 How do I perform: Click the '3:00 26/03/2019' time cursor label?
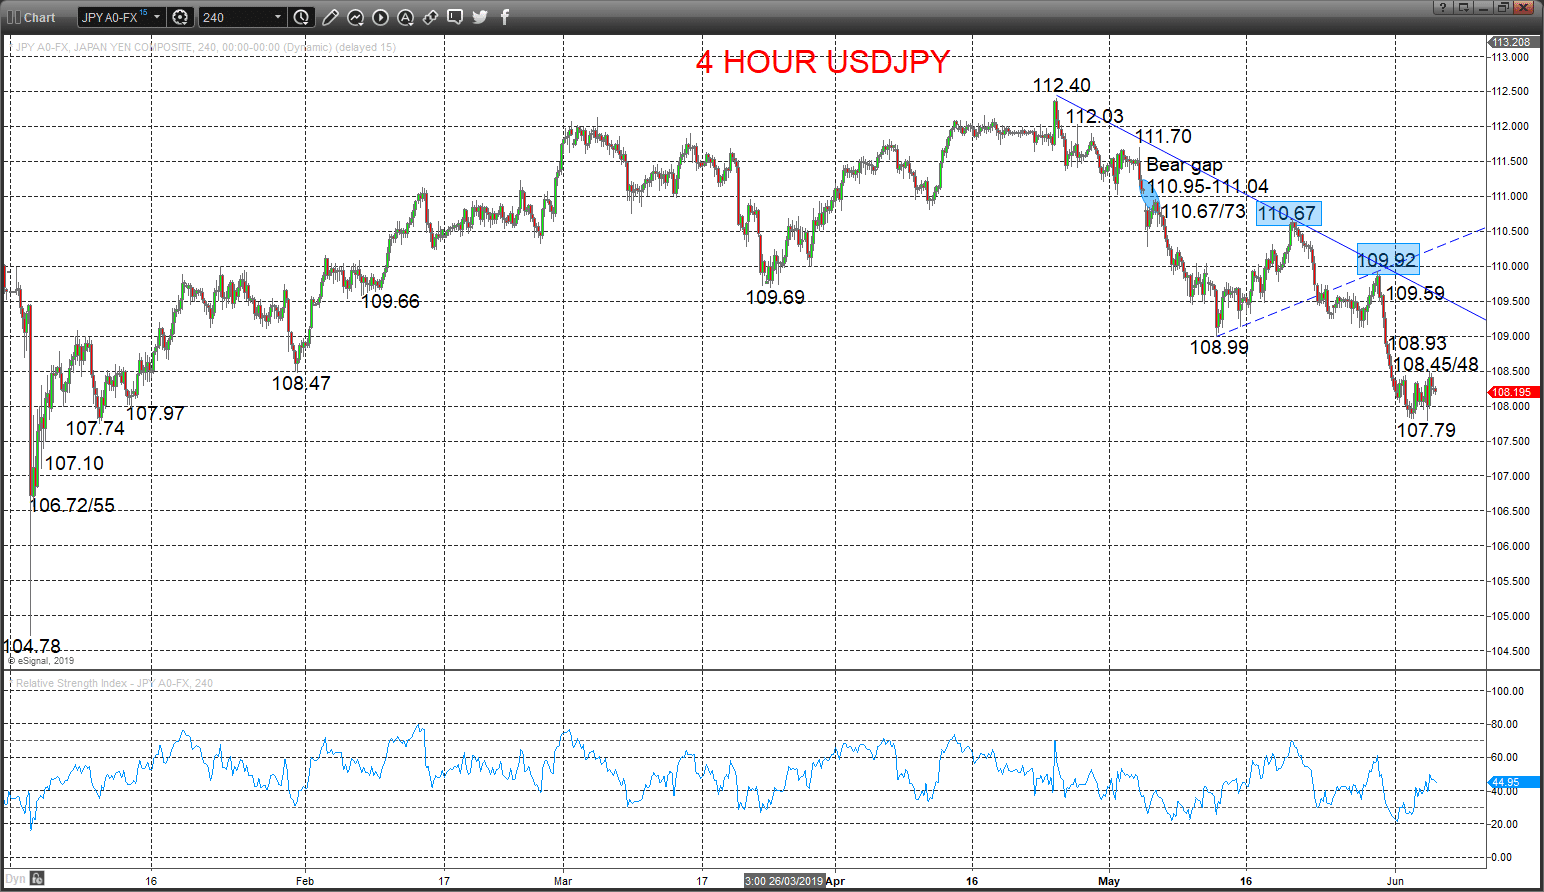(x=785, y=881)
